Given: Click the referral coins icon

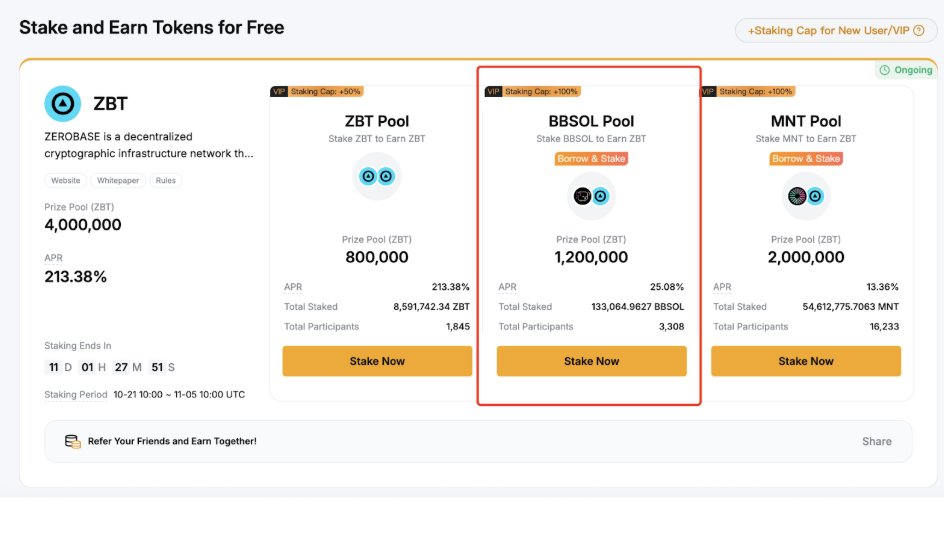Looking at the screenshot, I should click(72, 441).
